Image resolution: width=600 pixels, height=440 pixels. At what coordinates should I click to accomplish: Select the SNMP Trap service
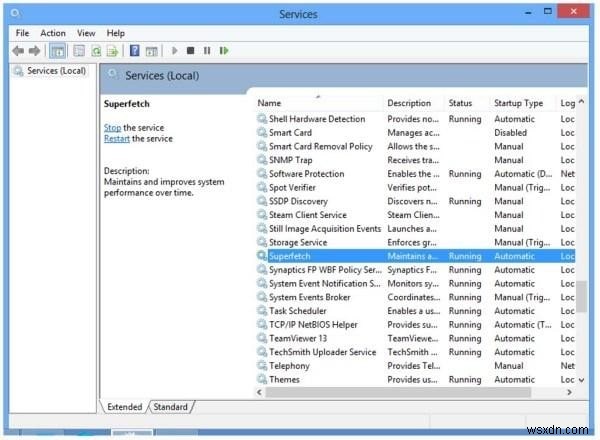(416, 160)
